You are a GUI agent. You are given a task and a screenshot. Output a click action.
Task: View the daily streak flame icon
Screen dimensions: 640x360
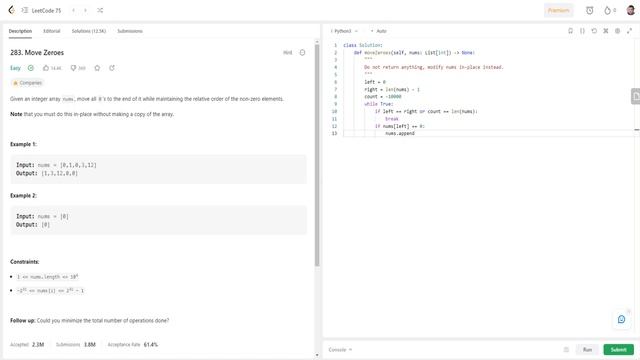pos(607,11)
